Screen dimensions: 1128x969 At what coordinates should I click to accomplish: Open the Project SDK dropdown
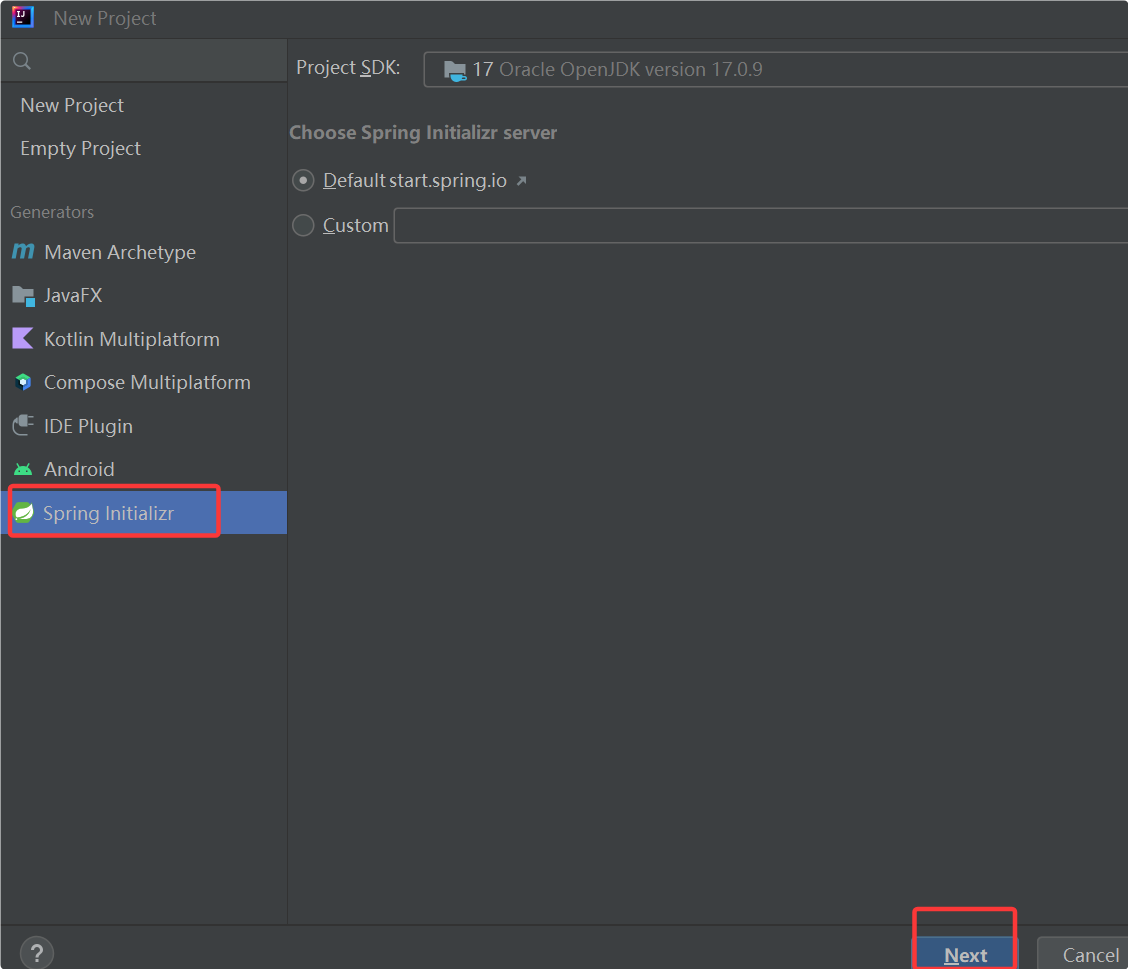(776, 70)
